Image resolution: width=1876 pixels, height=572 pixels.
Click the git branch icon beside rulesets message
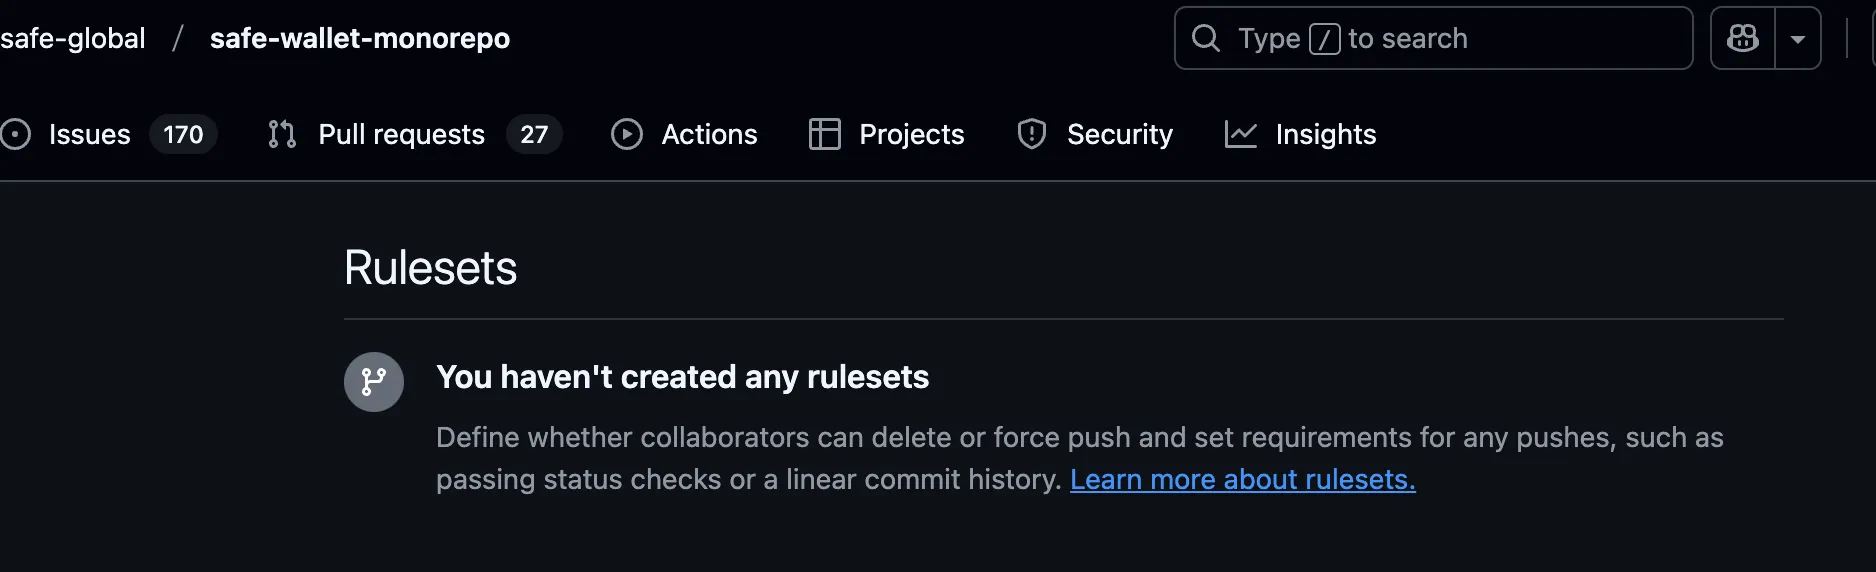click(374, 382)
